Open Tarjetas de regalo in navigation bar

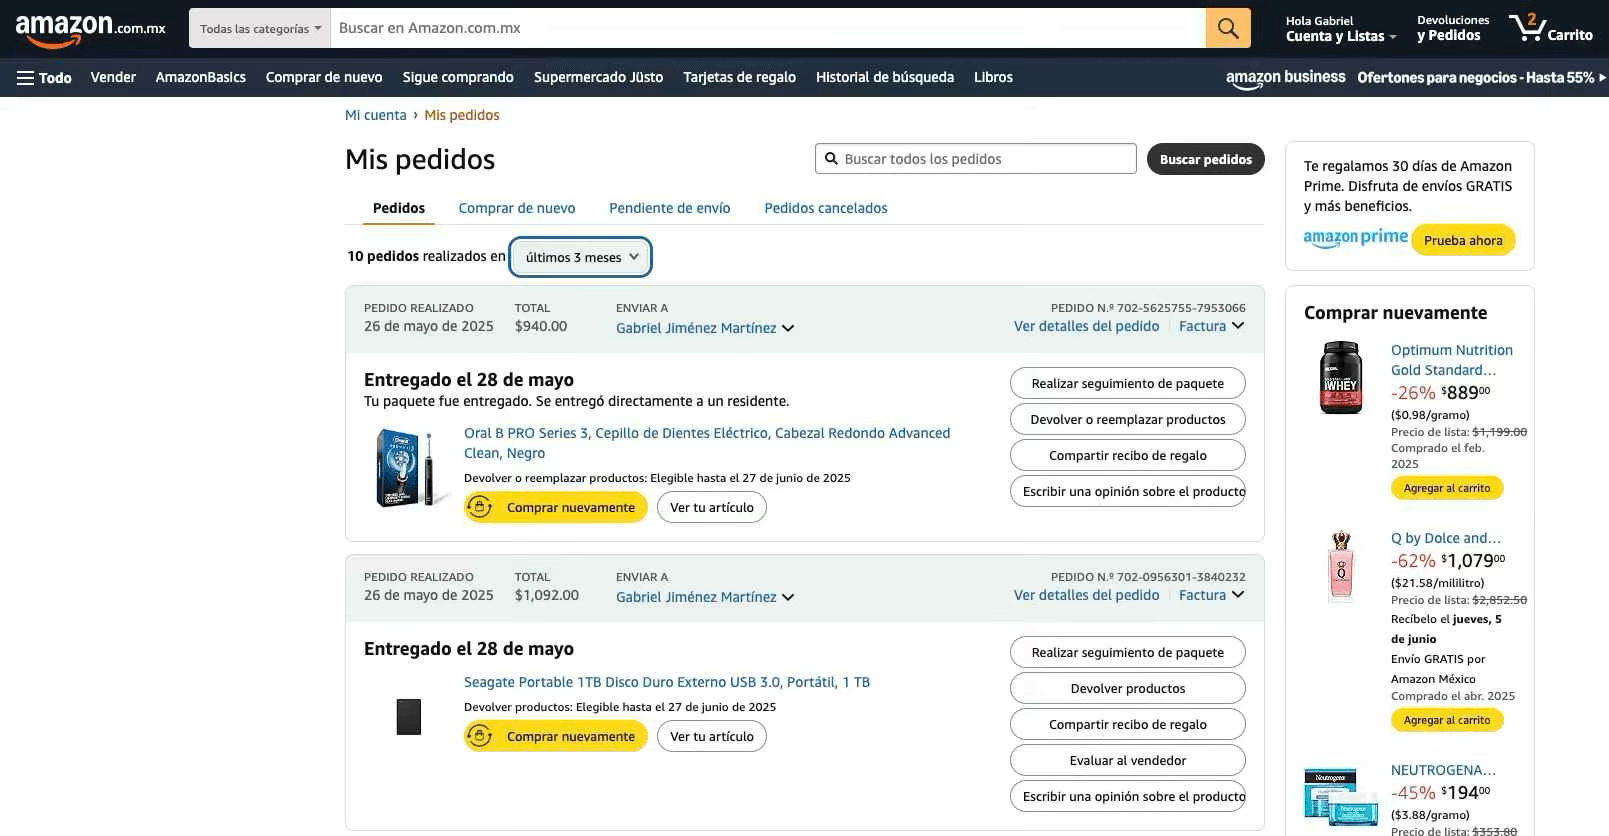pyautogui.click(x=740, y=77)
